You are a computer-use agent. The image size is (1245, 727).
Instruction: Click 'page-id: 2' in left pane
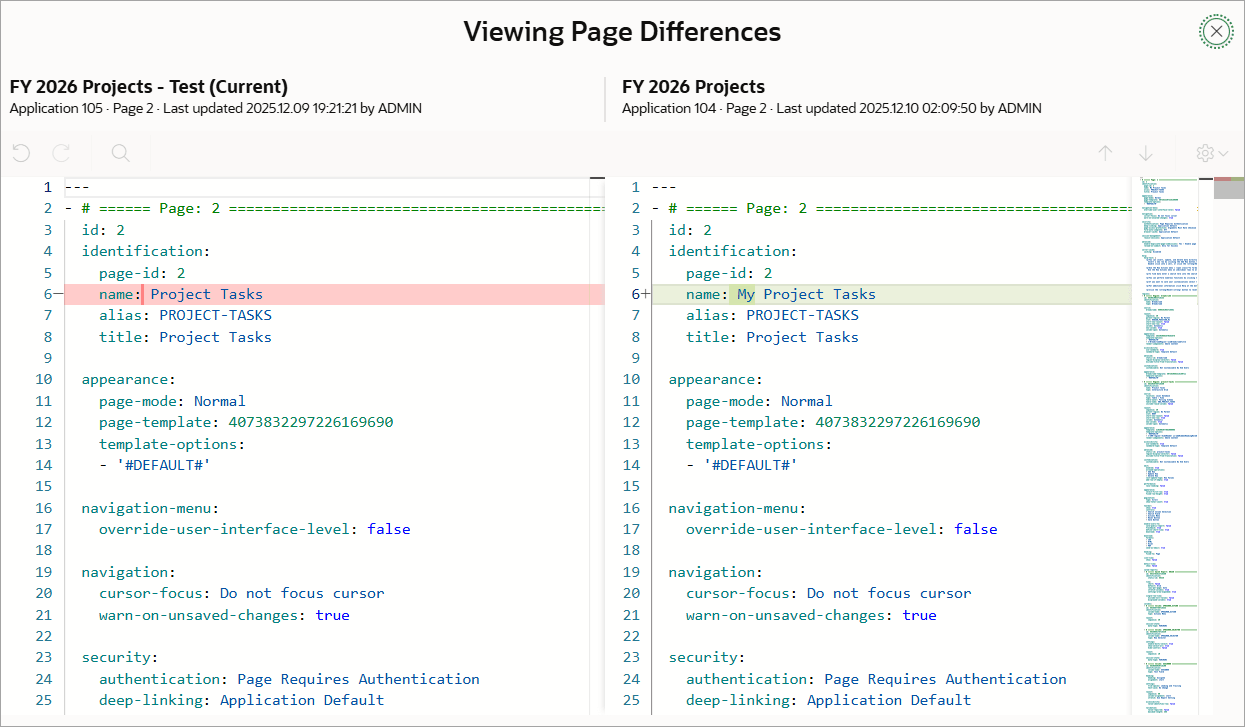point(142,273)
